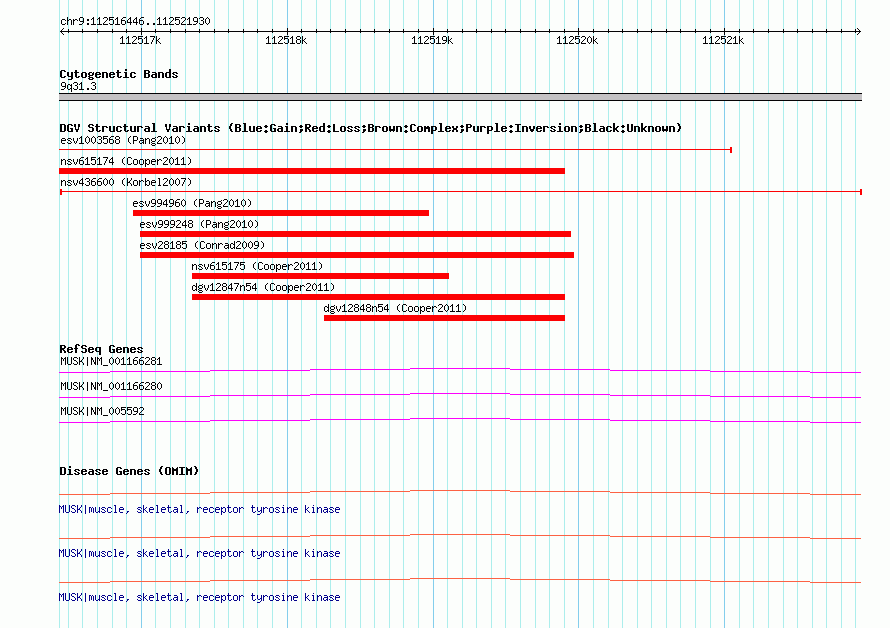Click the esv999248 (Pang2010) label
The height and width of the screenshot is (628, 890).
click(x=199, y=224)
